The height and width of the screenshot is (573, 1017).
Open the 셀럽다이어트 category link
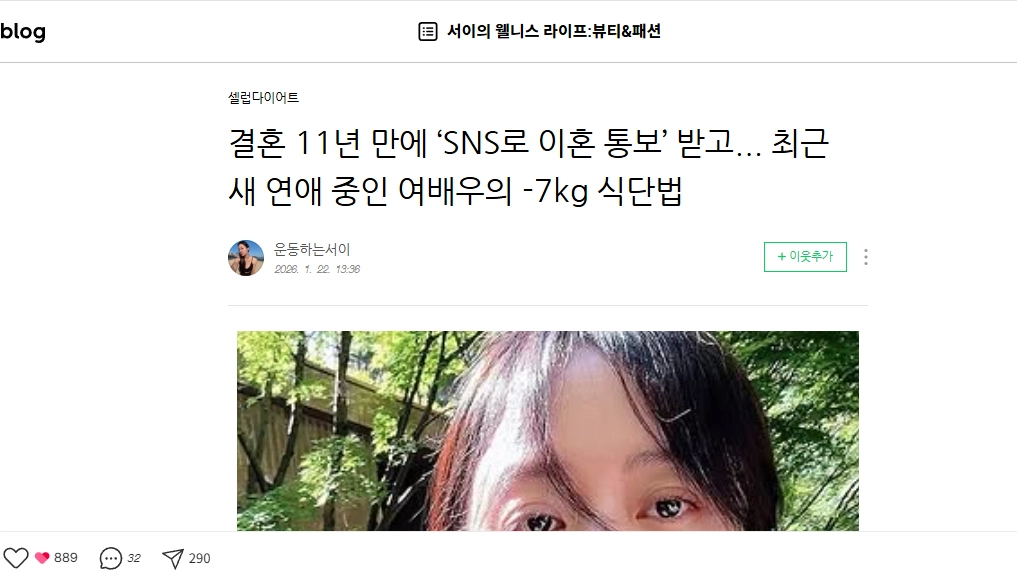click(263, 98)
